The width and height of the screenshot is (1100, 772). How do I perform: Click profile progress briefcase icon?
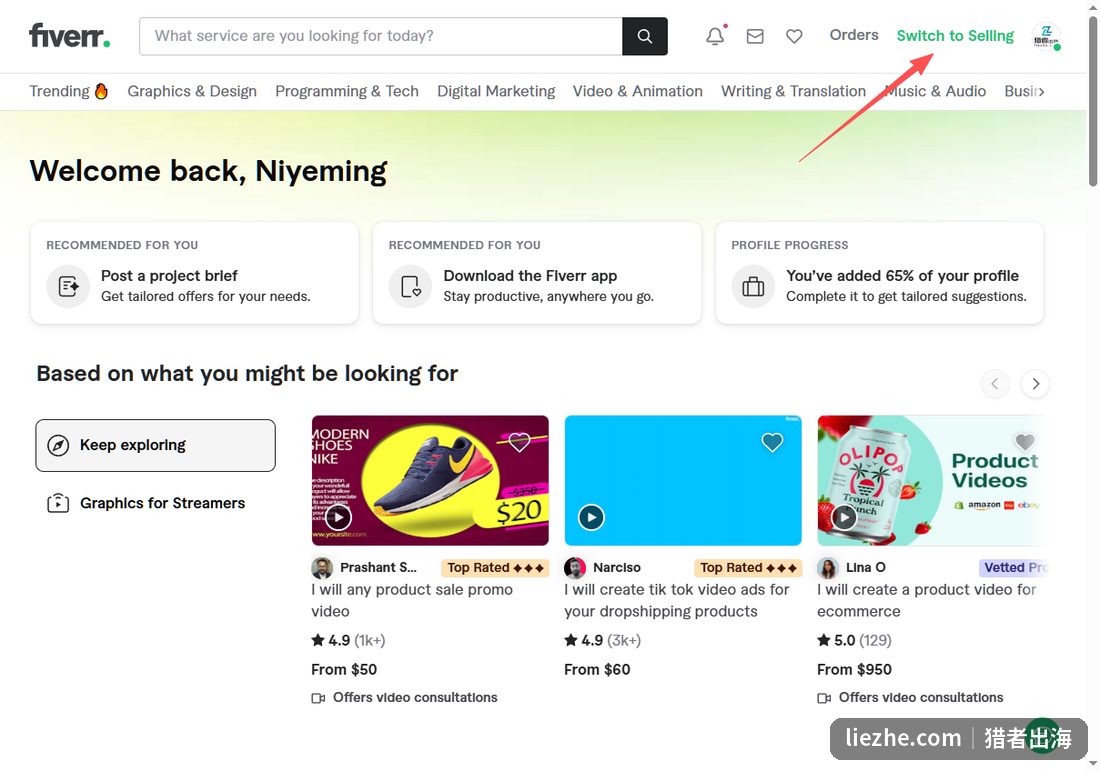coord(753,286)
